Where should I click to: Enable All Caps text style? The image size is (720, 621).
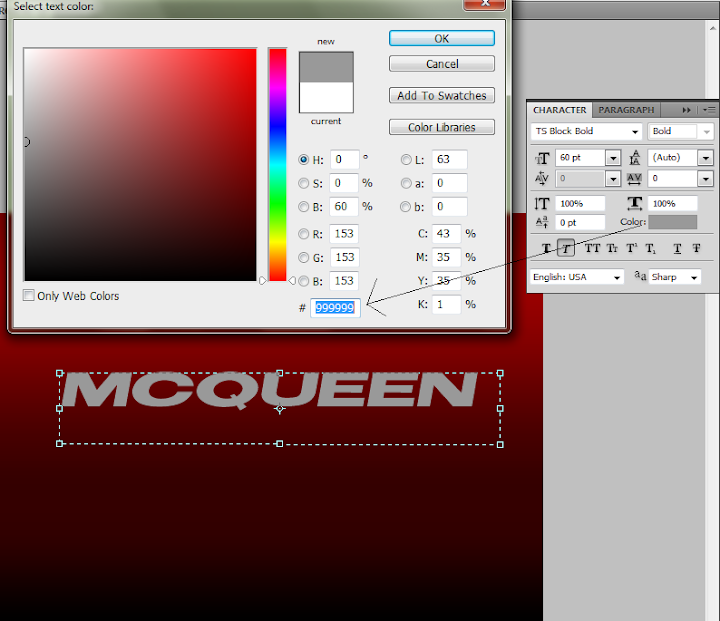point(592,248)
